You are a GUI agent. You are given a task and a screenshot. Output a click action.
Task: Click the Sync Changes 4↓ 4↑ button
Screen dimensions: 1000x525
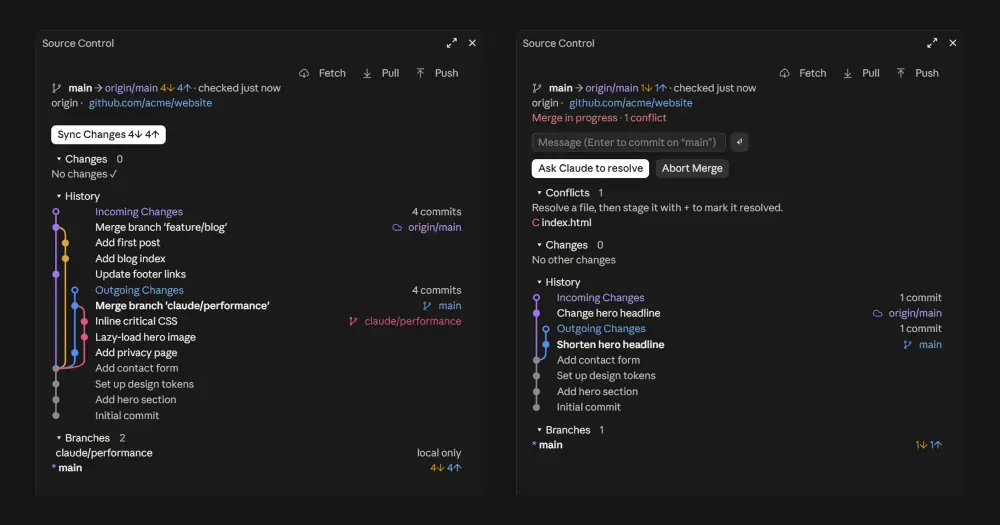point(108,135)
